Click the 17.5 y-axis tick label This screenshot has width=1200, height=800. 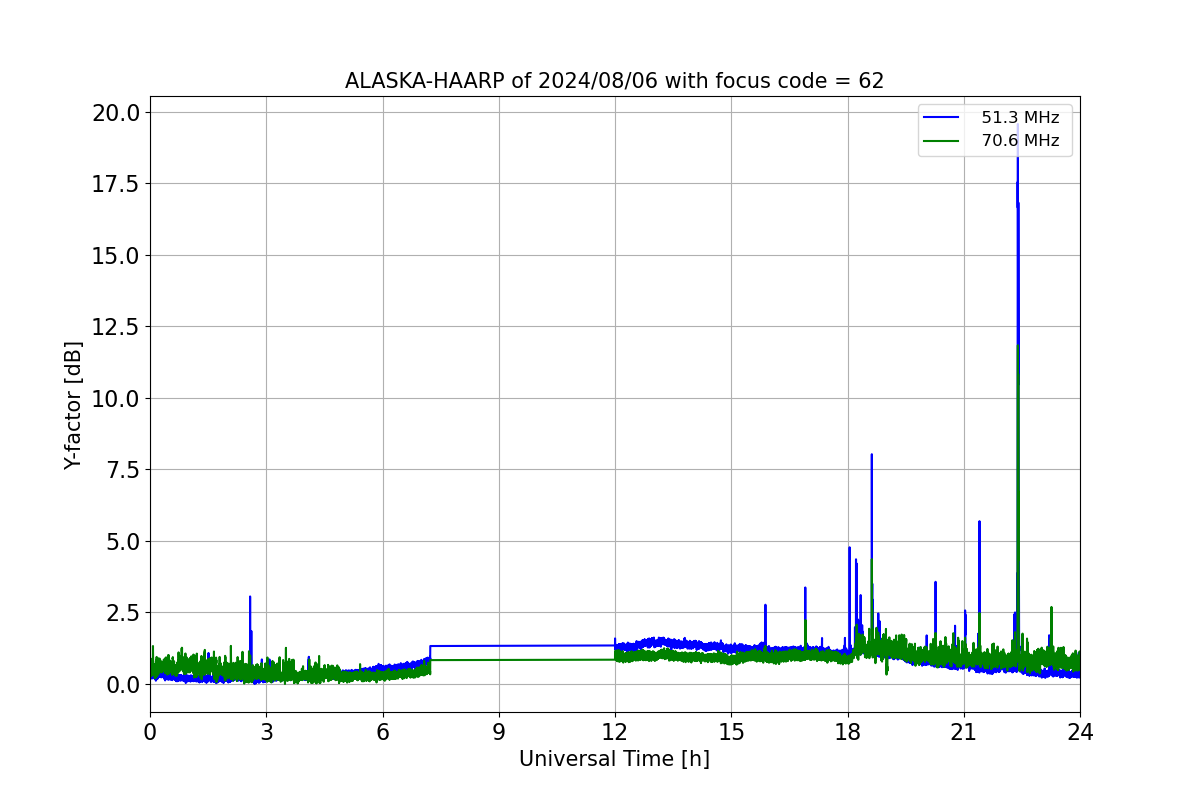(115, 184)
